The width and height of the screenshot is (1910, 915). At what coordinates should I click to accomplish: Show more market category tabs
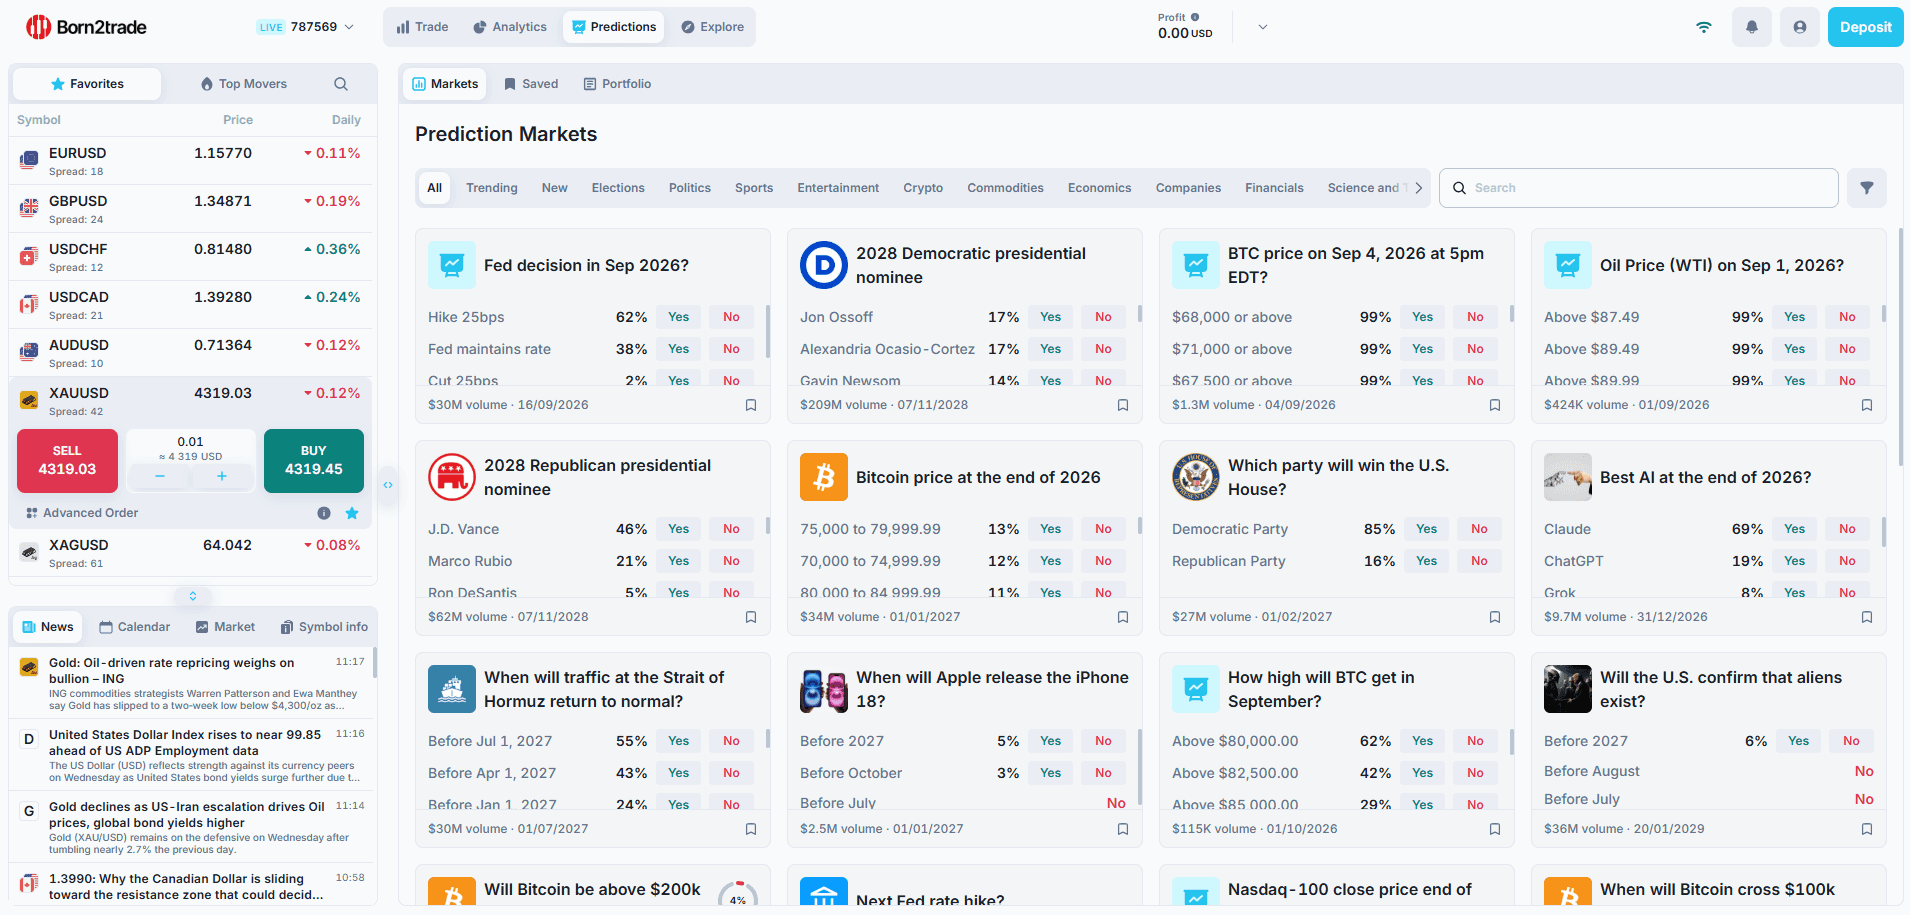pos(1418,188)
